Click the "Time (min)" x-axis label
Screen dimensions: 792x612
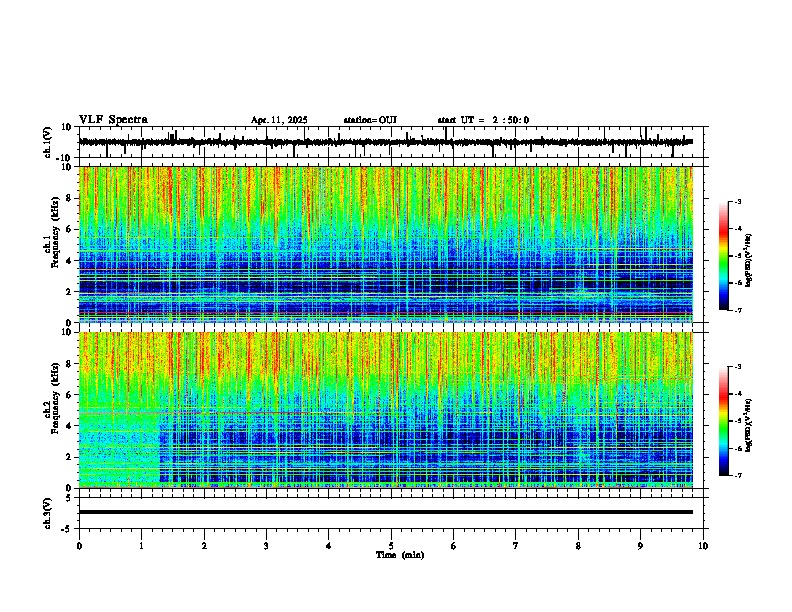400,555
